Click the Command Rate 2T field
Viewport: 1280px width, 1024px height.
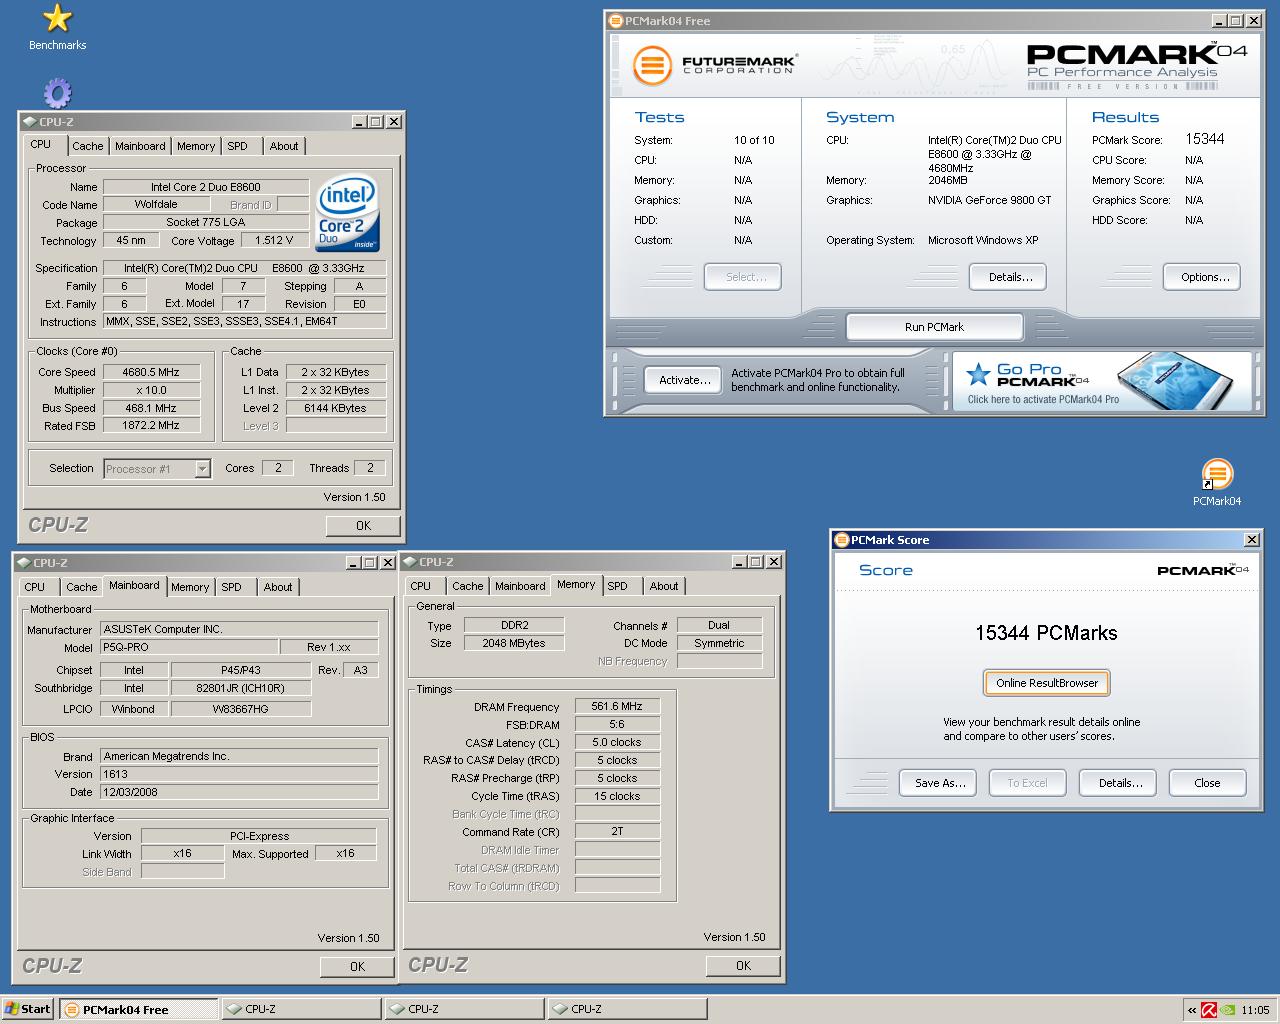pos(617,831)
